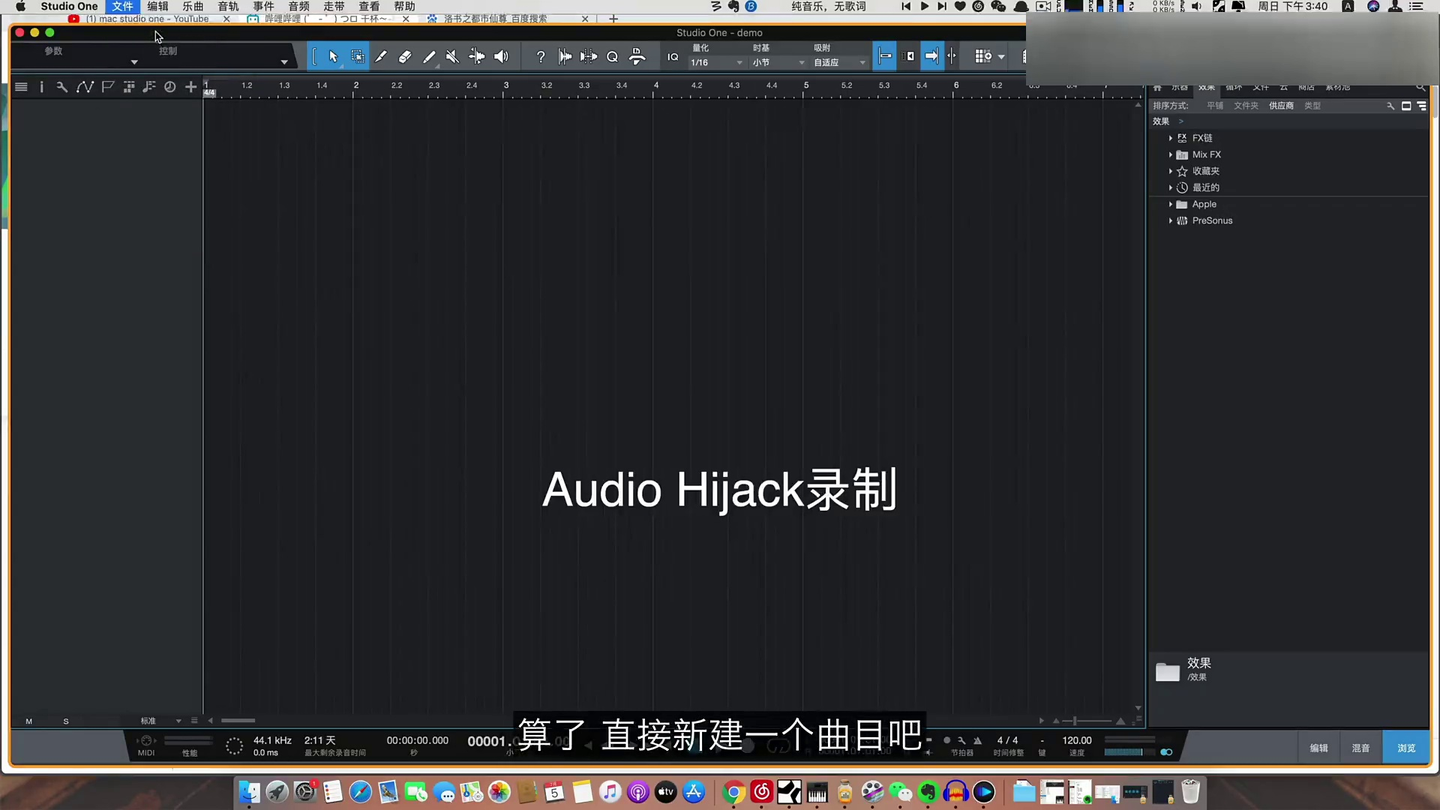This screenshot has width=1440, height=810.
Task: Open the 音轨 menu
Action: pyautogui.click(x=228, y=6)
